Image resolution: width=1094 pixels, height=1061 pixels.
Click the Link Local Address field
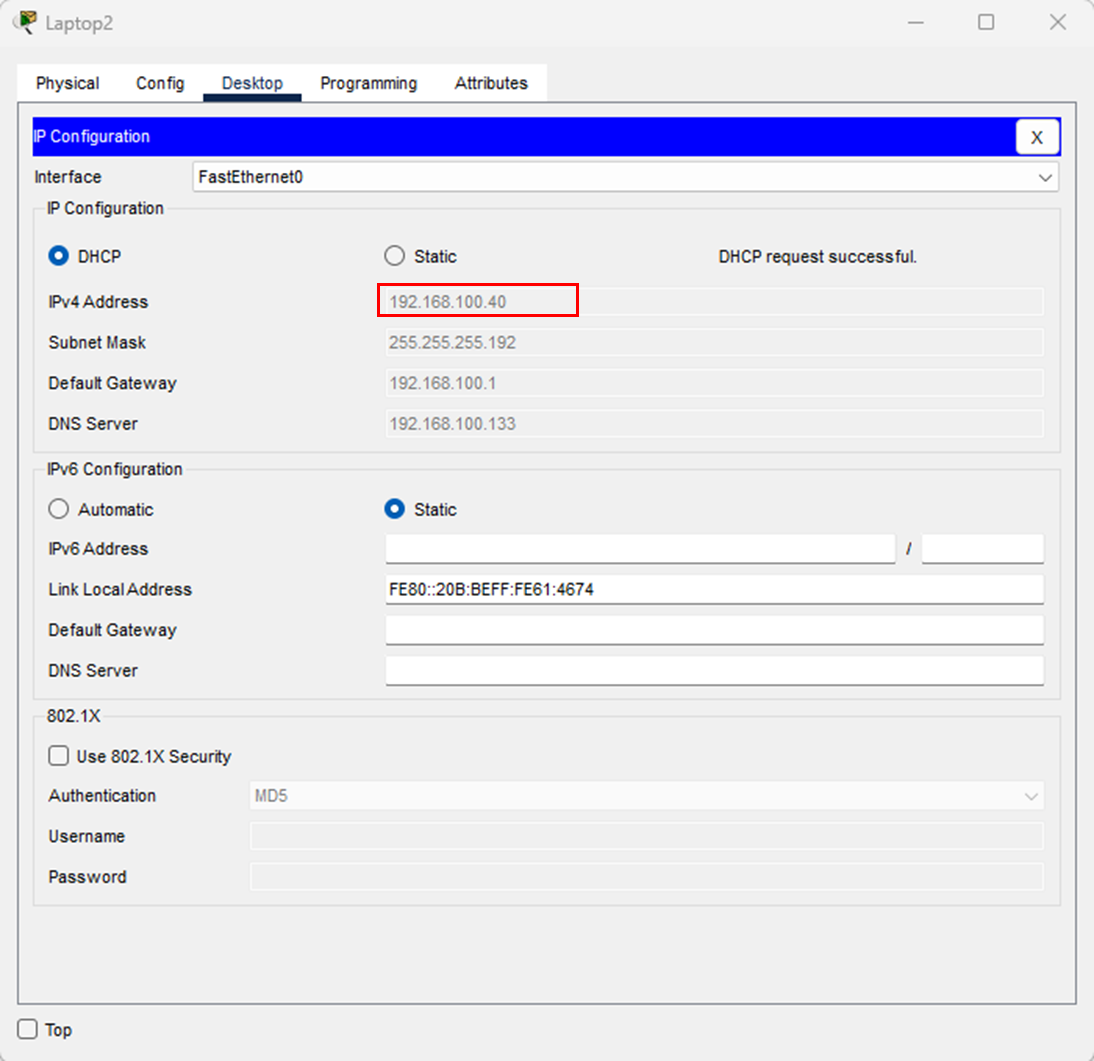714,589
